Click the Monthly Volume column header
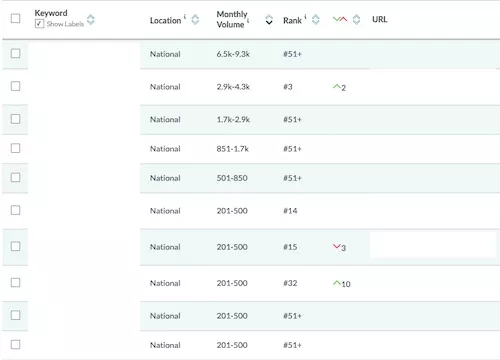The image size is (500, 360). (232, 19)
